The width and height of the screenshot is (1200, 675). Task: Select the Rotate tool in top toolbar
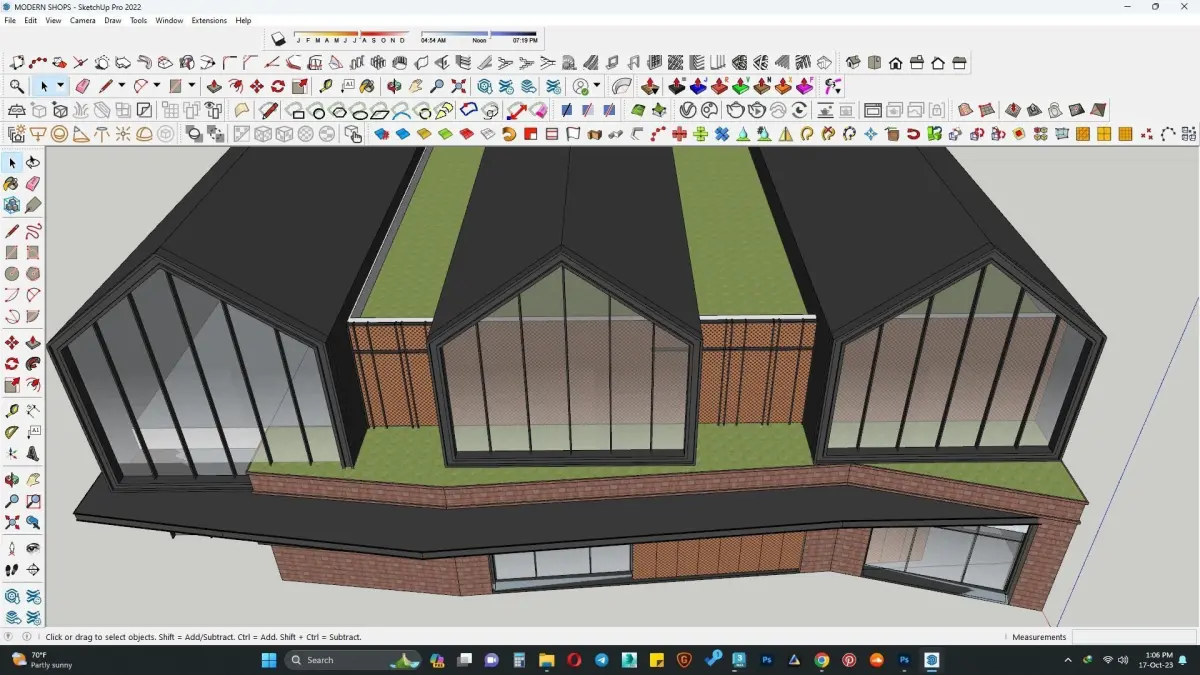278,87
